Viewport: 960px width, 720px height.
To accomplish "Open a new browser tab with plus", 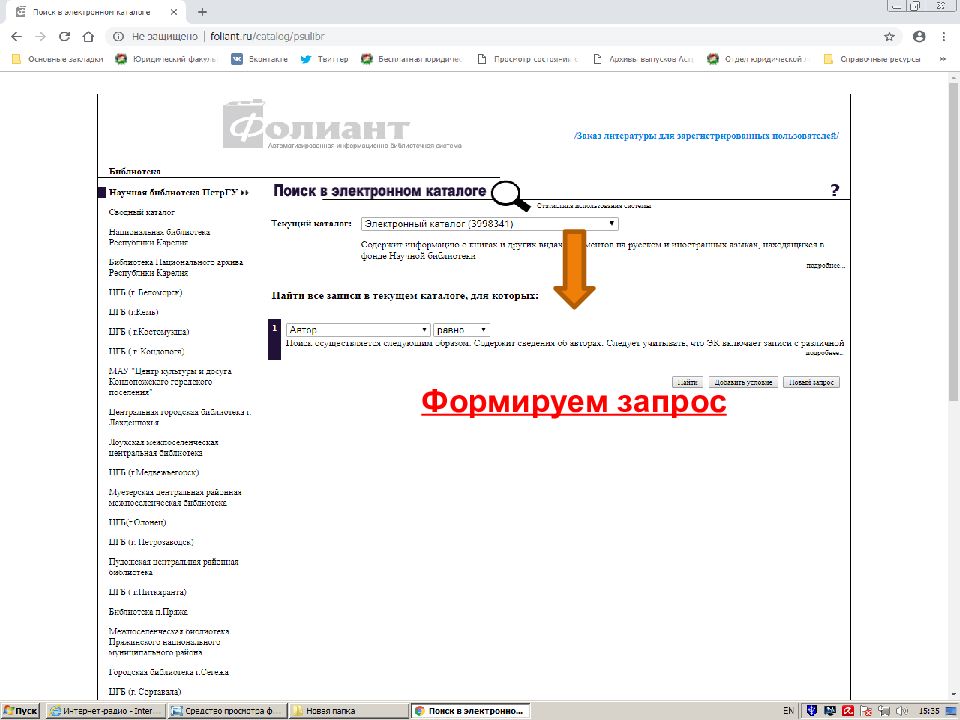I will coord(202,12).
